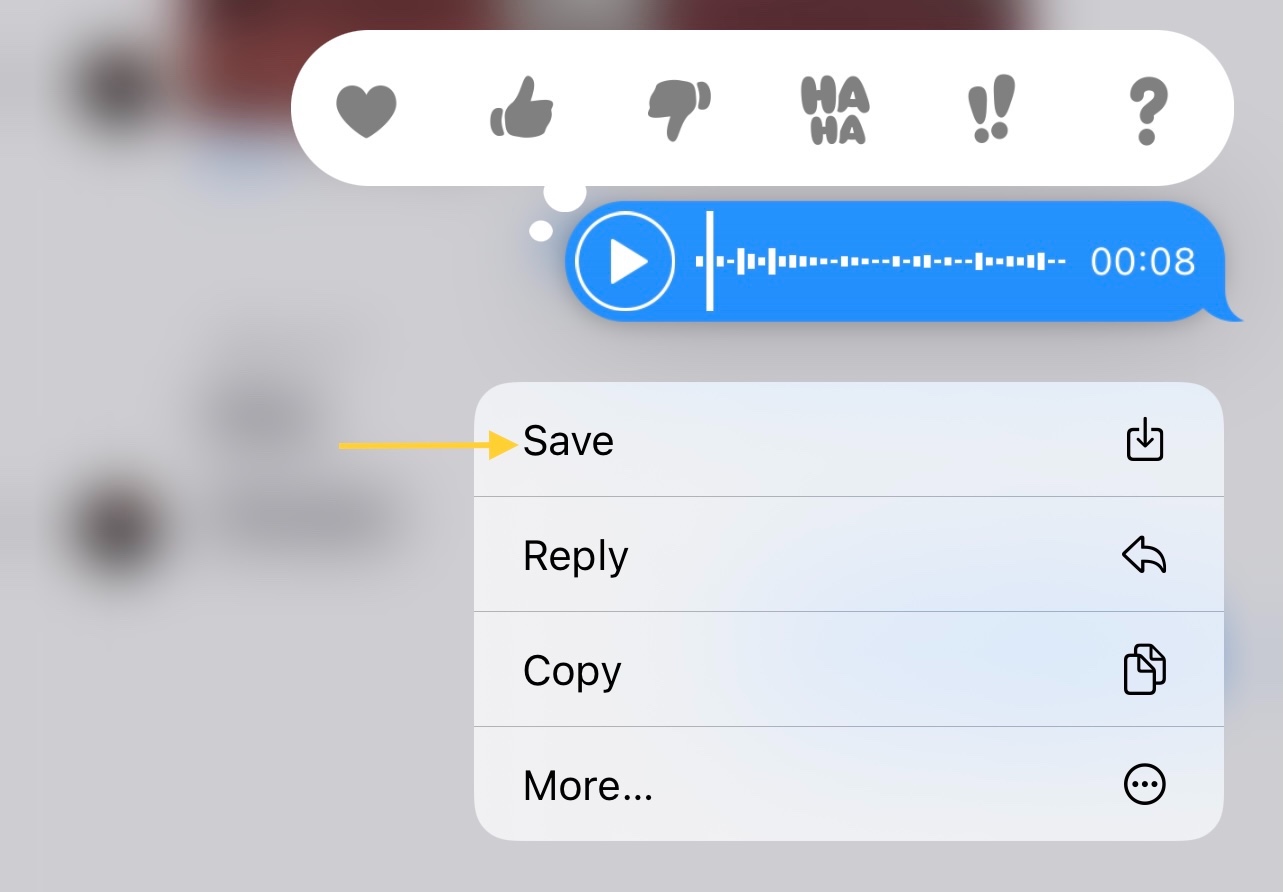Play the audio message
This screenshot has width=1283, height=892.
tap(626, 262)
